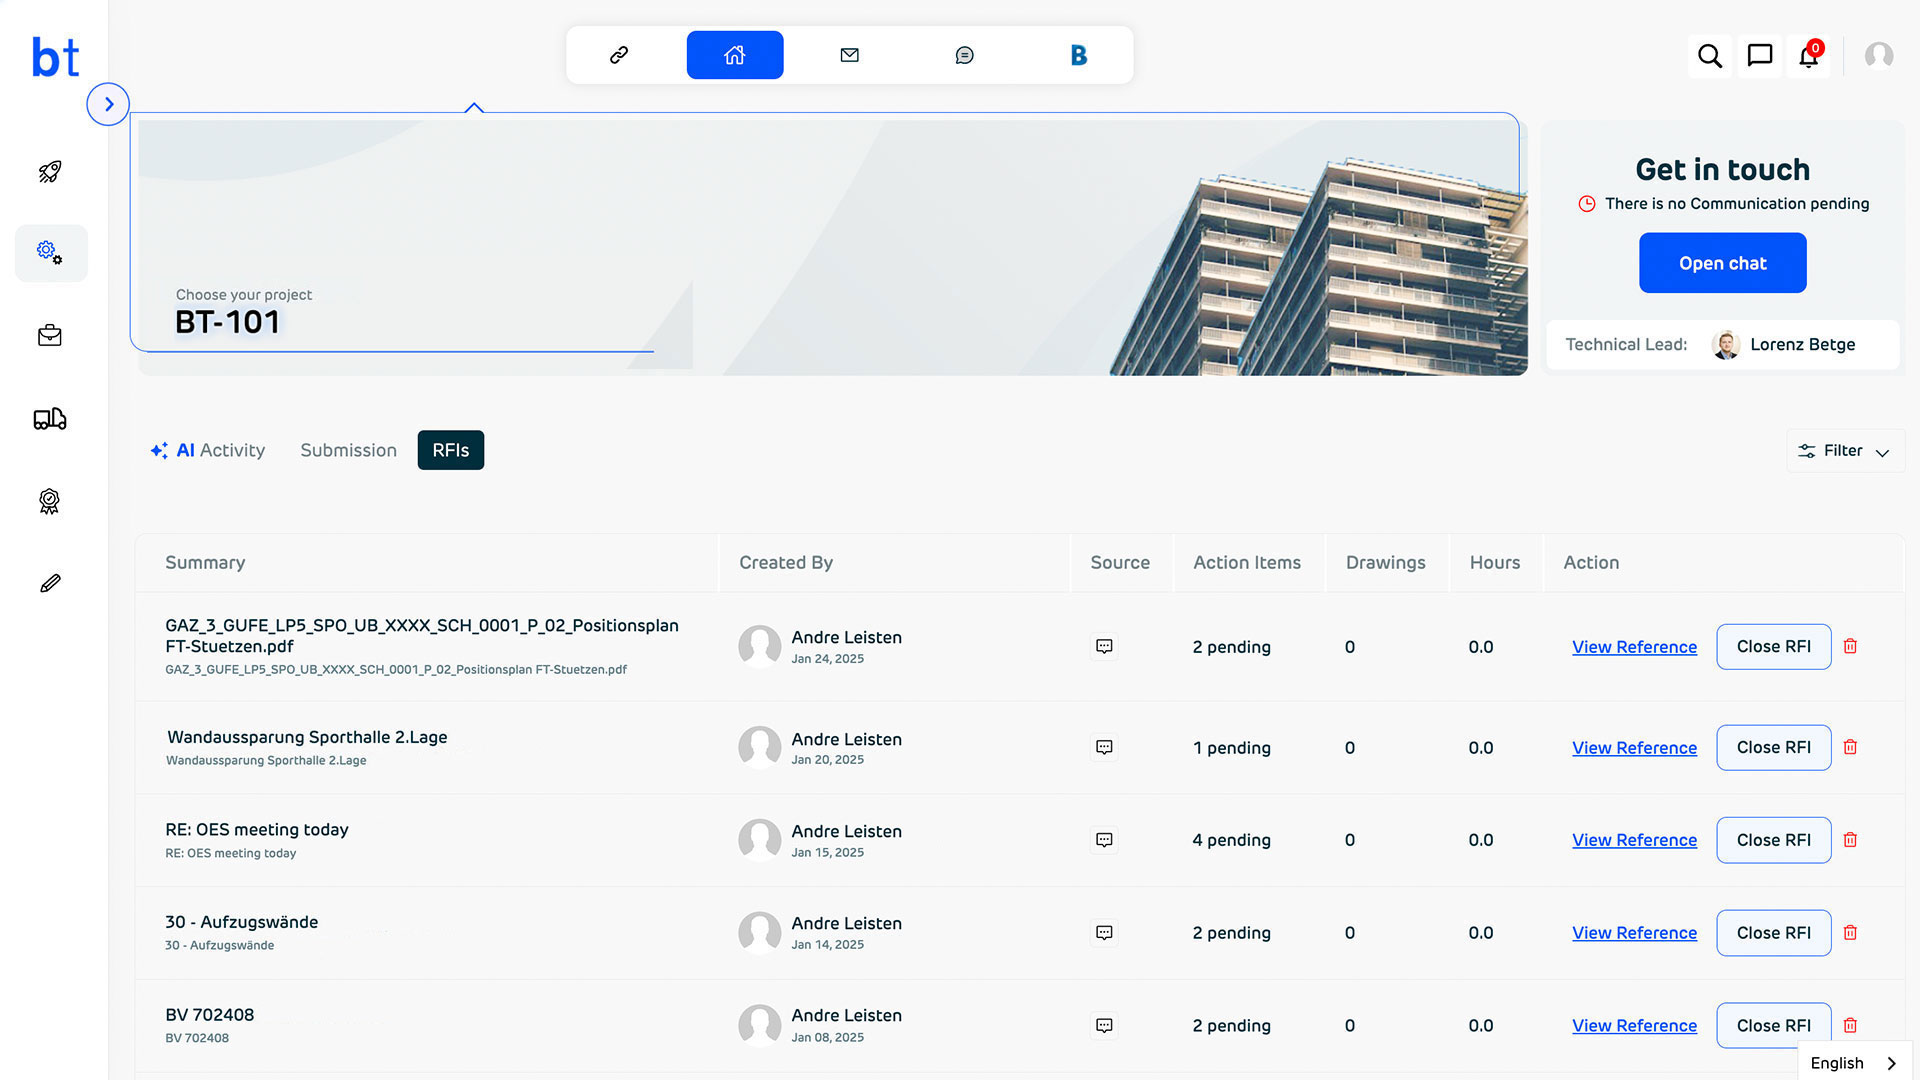View Reference for RE: OES meeting today
The image size is (1920, 1080).
pyautogui.click(x=1634, y=840)
